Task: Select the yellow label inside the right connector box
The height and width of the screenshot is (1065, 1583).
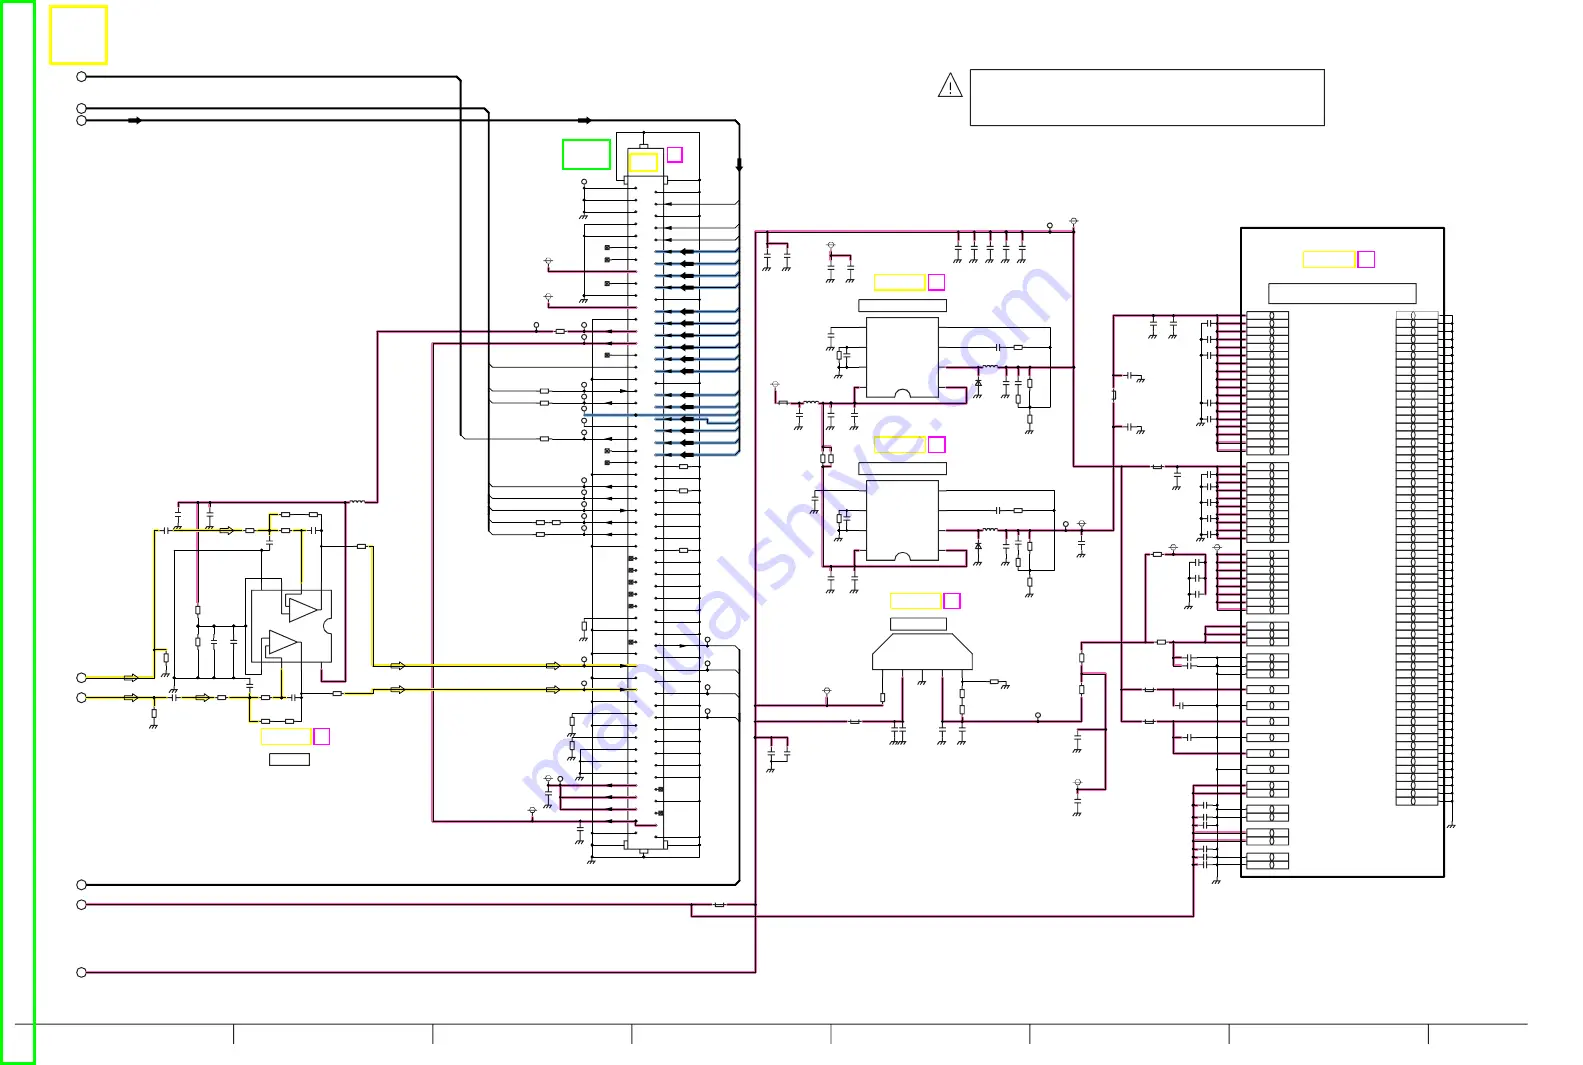Action: point(1328,259)
